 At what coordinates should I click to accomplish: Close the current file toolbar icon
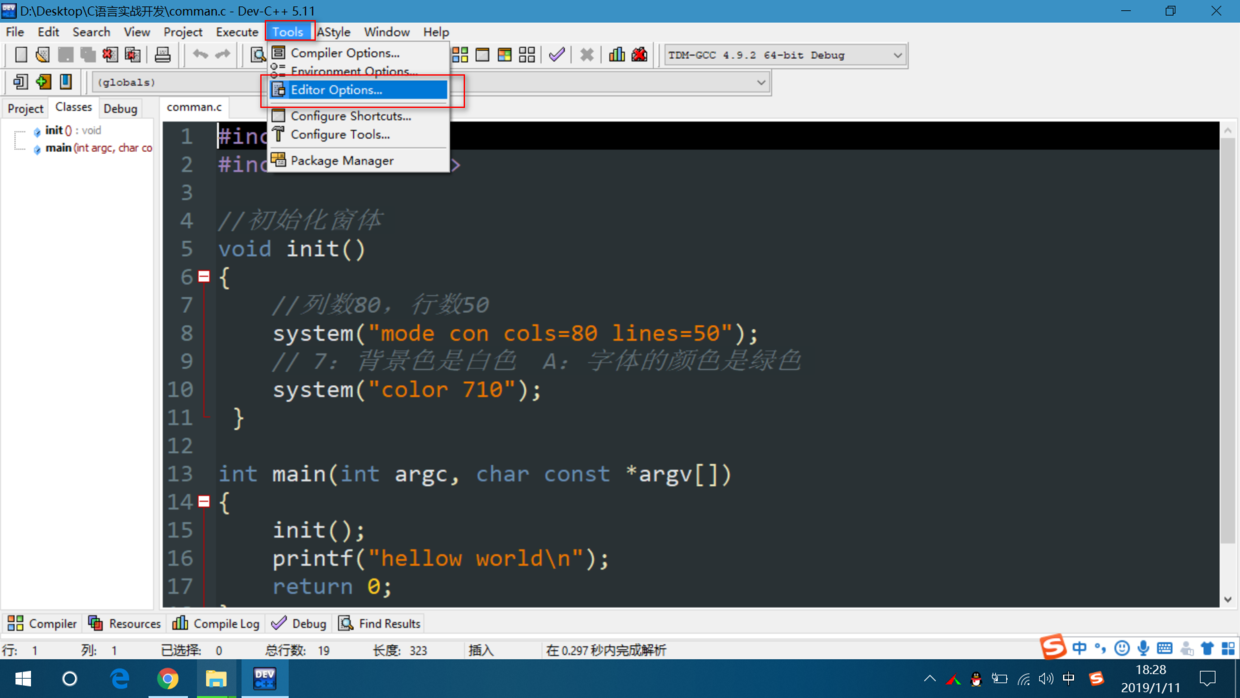click(110, 55)
